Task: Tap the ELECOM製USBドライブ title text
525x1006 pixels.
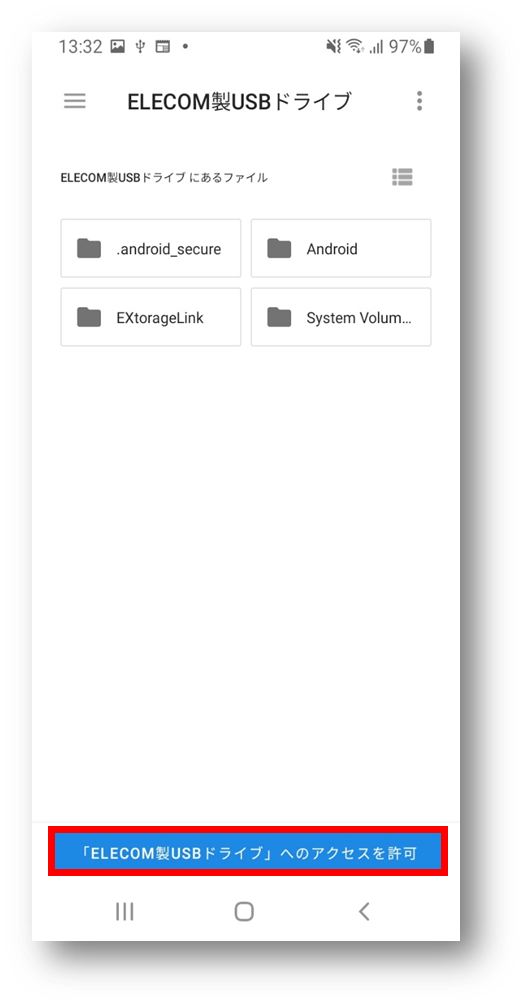Action: (x=240, y=101)
